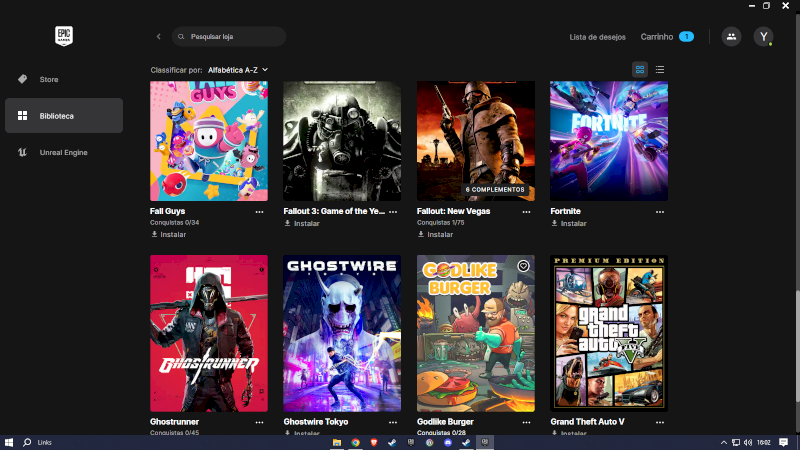
Task: Open Fortnite cover thumbnail
Action: point(609,141)
